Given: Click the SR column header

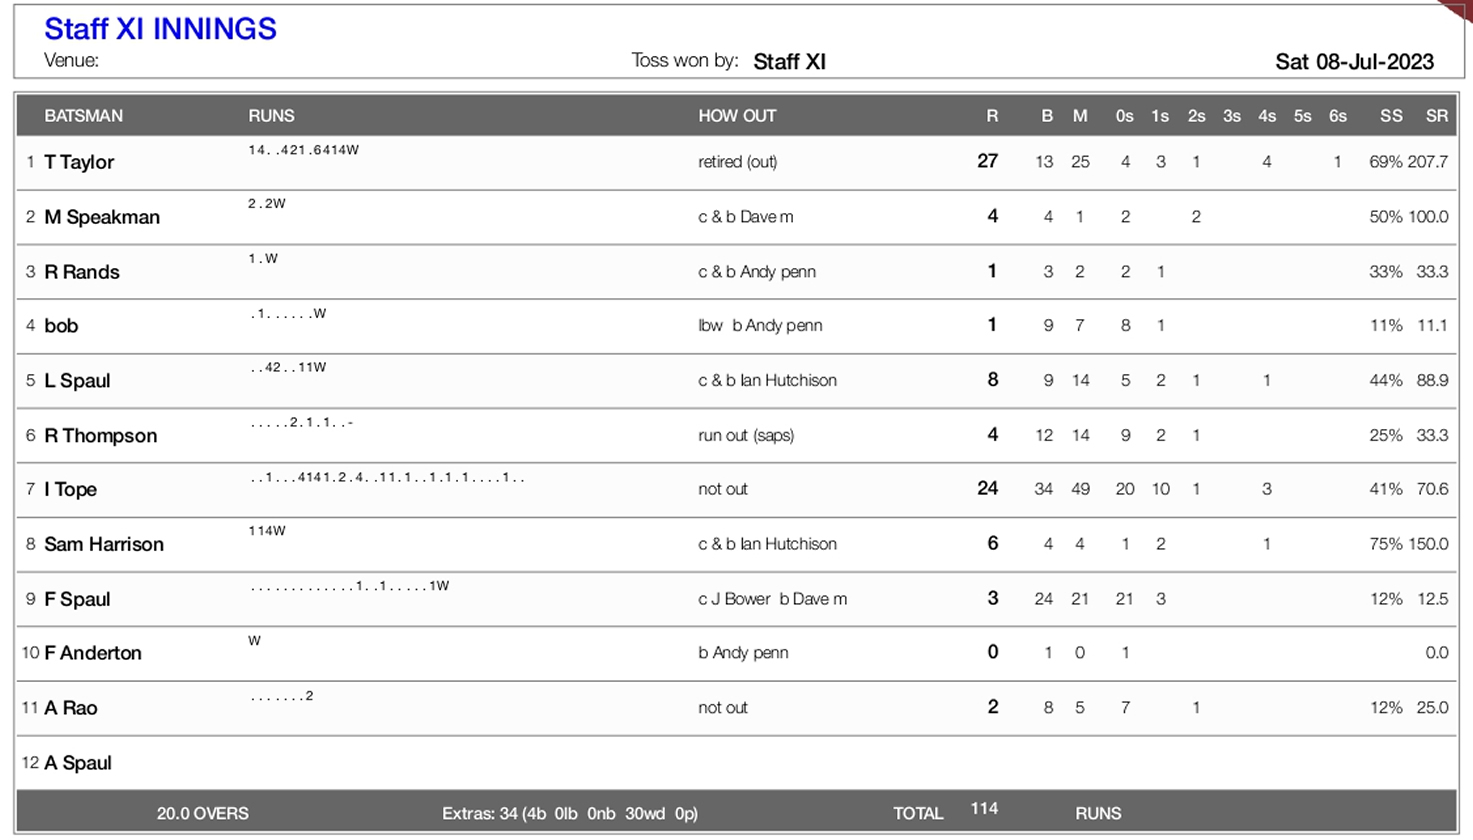Looking at the screenshot, I should point(1436,116).
